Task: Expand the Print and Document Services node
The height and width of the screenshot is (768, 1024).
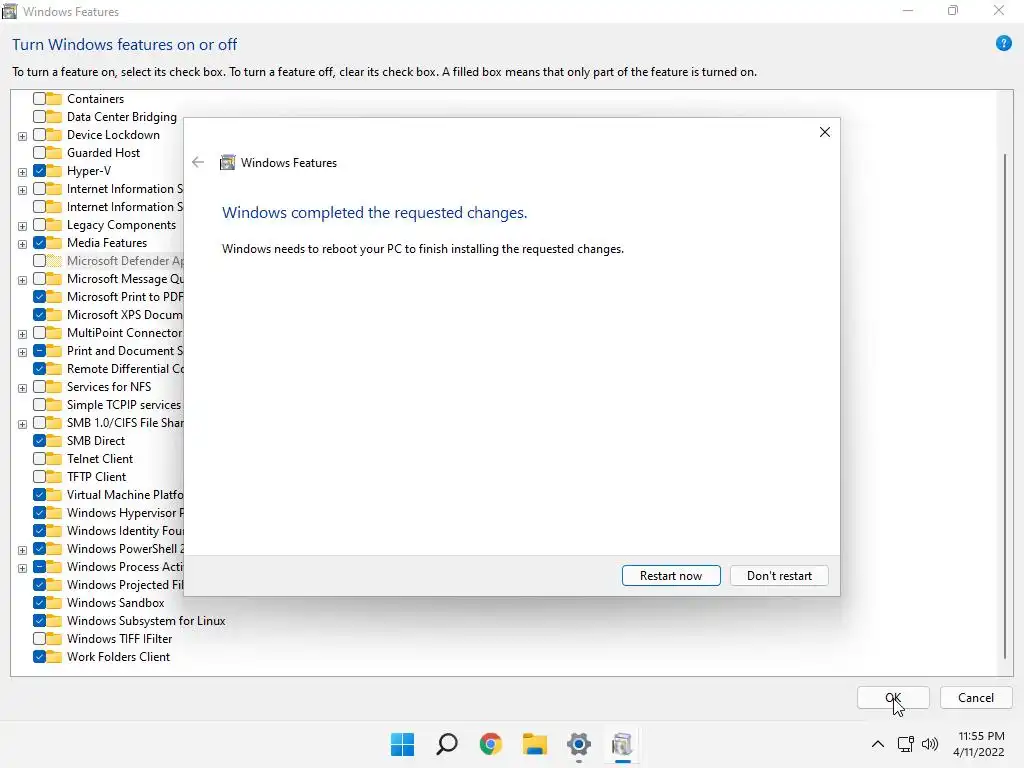Action: click(22, 352)
